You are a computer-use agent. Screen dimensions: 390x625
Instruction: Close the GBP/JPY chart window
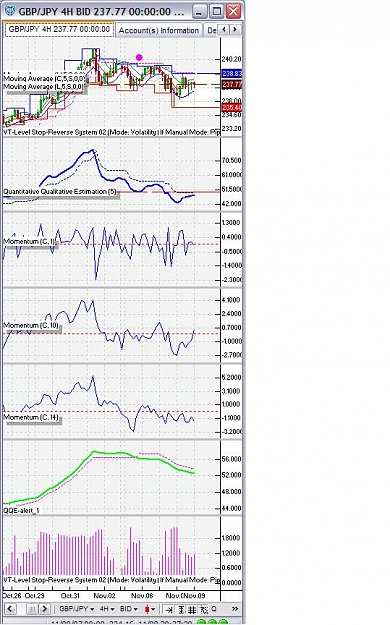point(234,11)
